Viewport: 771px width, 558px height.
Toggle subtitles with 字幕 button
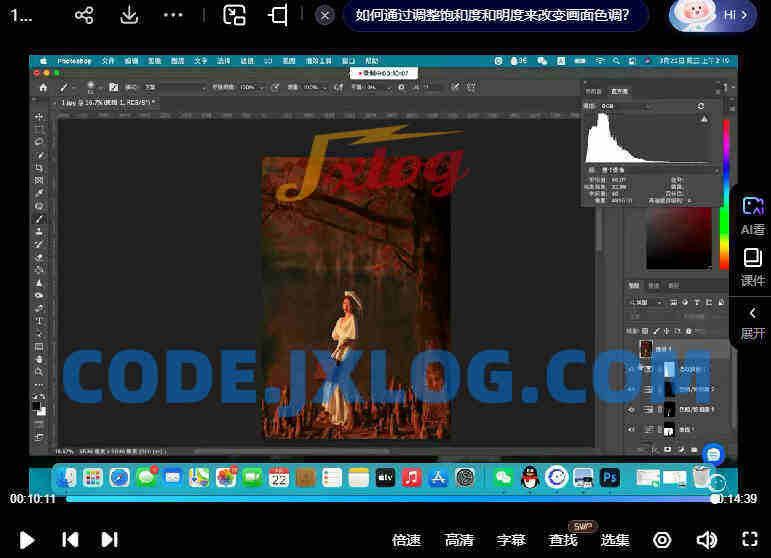click(511, 540)
